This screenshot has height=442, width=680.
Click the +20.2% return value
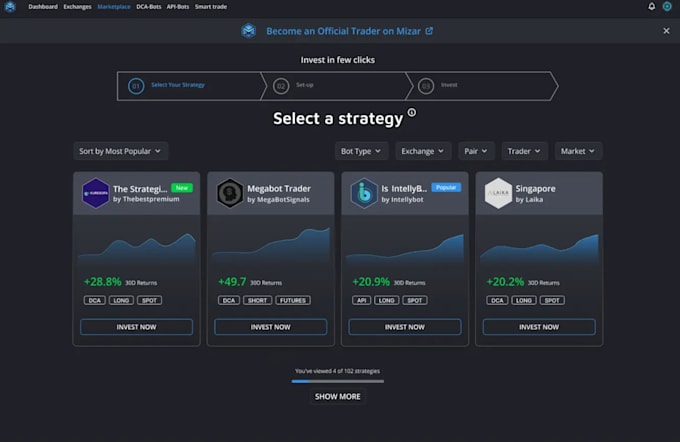pos(505,282)
